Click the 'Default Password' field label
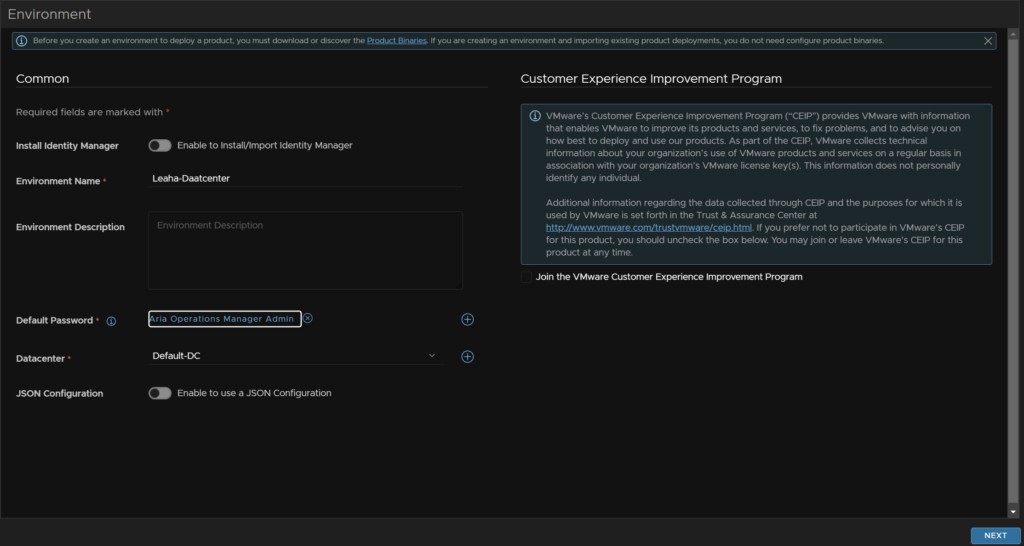 tap(54, 321)
